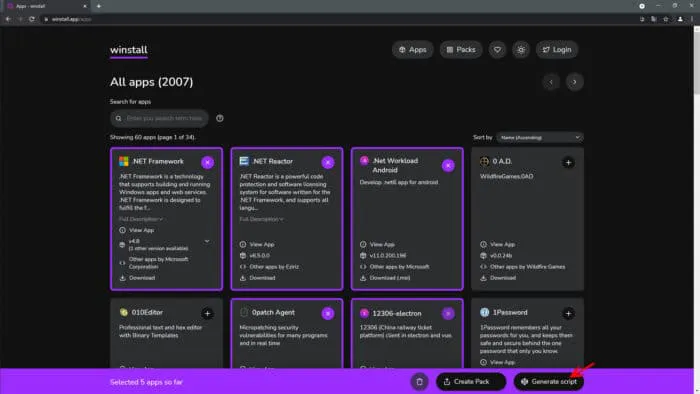Open the Sort by dropdown

pyautogui.click(x=540, y=137)
